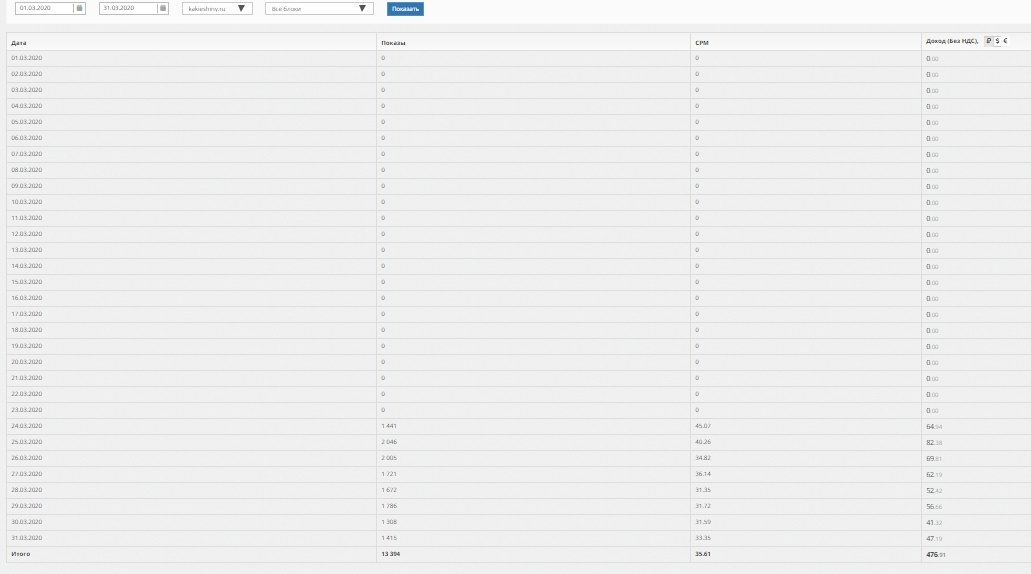Select the date cell 30.03.2020
1031x574 pixels.
[26, 521]
